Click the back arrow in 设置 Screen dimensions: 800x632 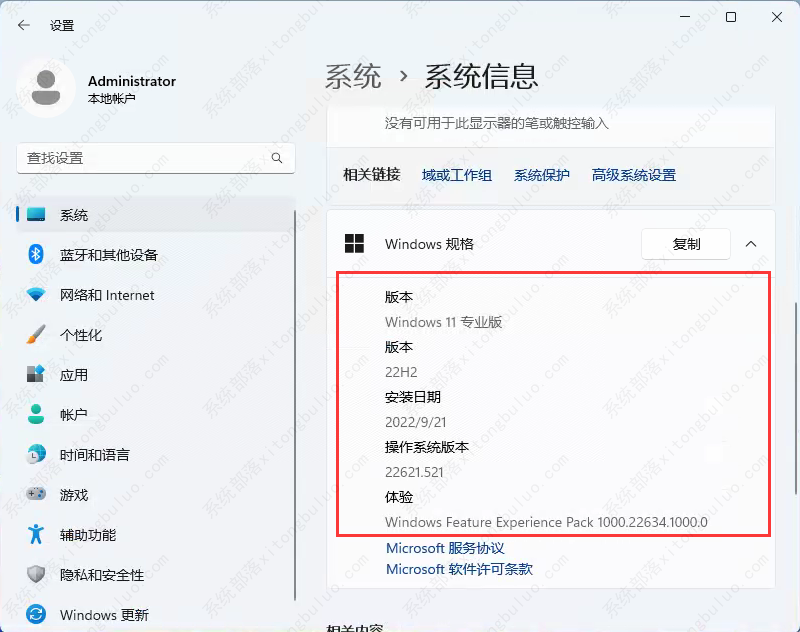click(22, 25)
